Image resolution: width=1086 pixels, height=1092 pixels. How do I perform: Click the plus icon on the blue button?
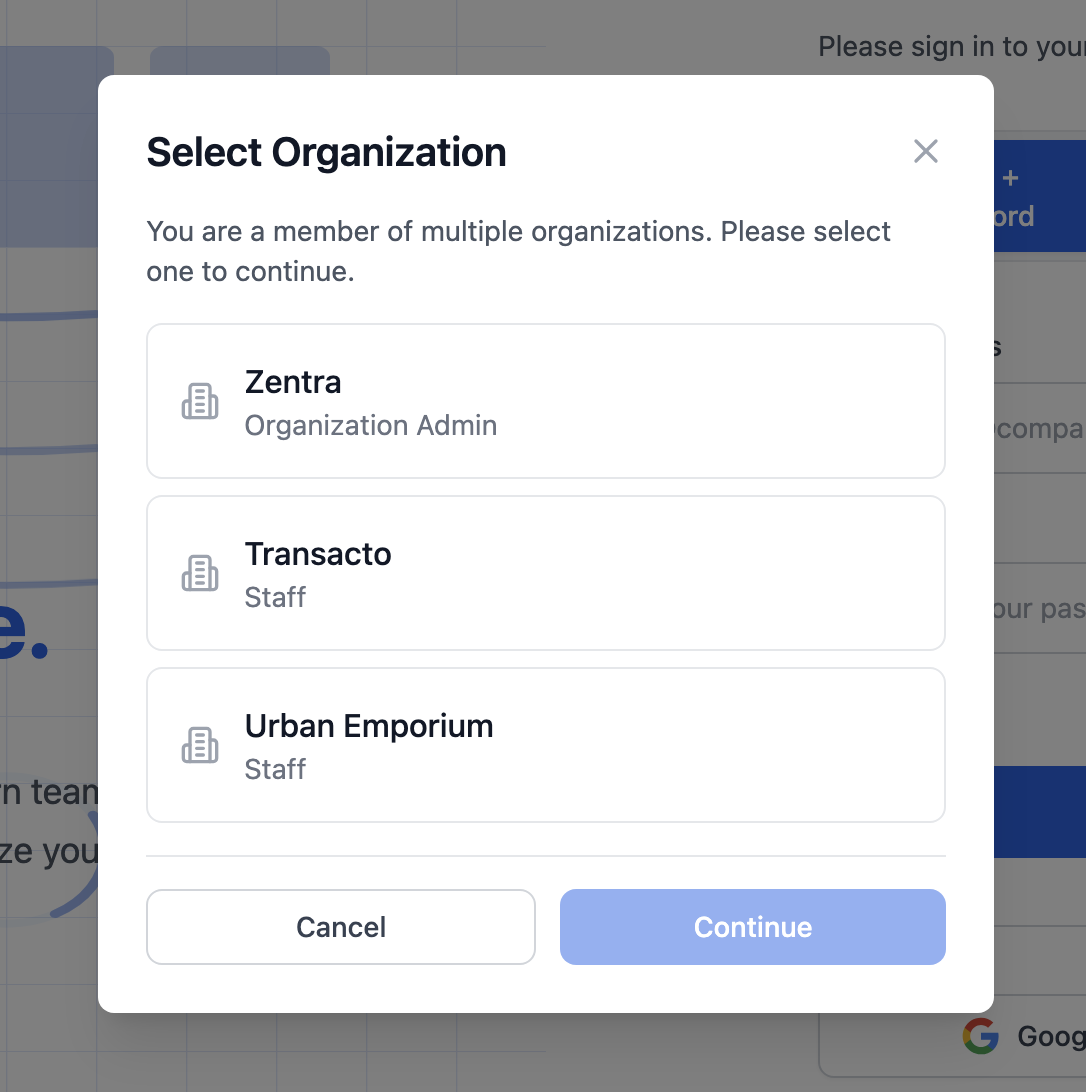(1010, 178)
